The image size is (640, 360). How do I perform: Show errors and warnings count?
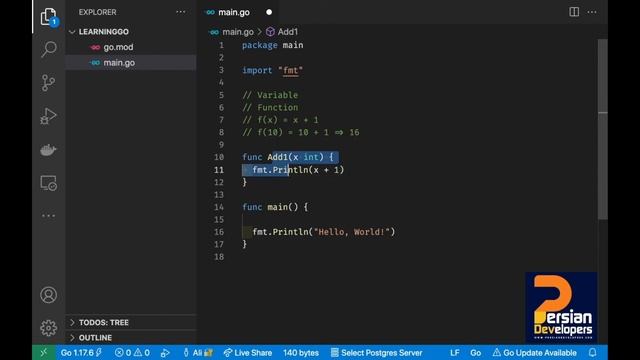tap(132, 353)
